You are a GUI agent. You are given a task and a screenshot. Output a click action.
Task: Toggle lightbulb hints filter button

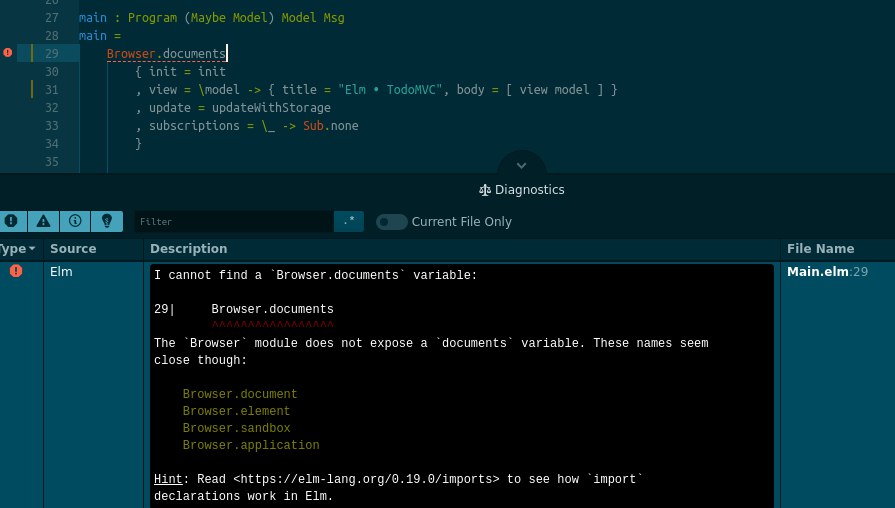click(107, 221)
